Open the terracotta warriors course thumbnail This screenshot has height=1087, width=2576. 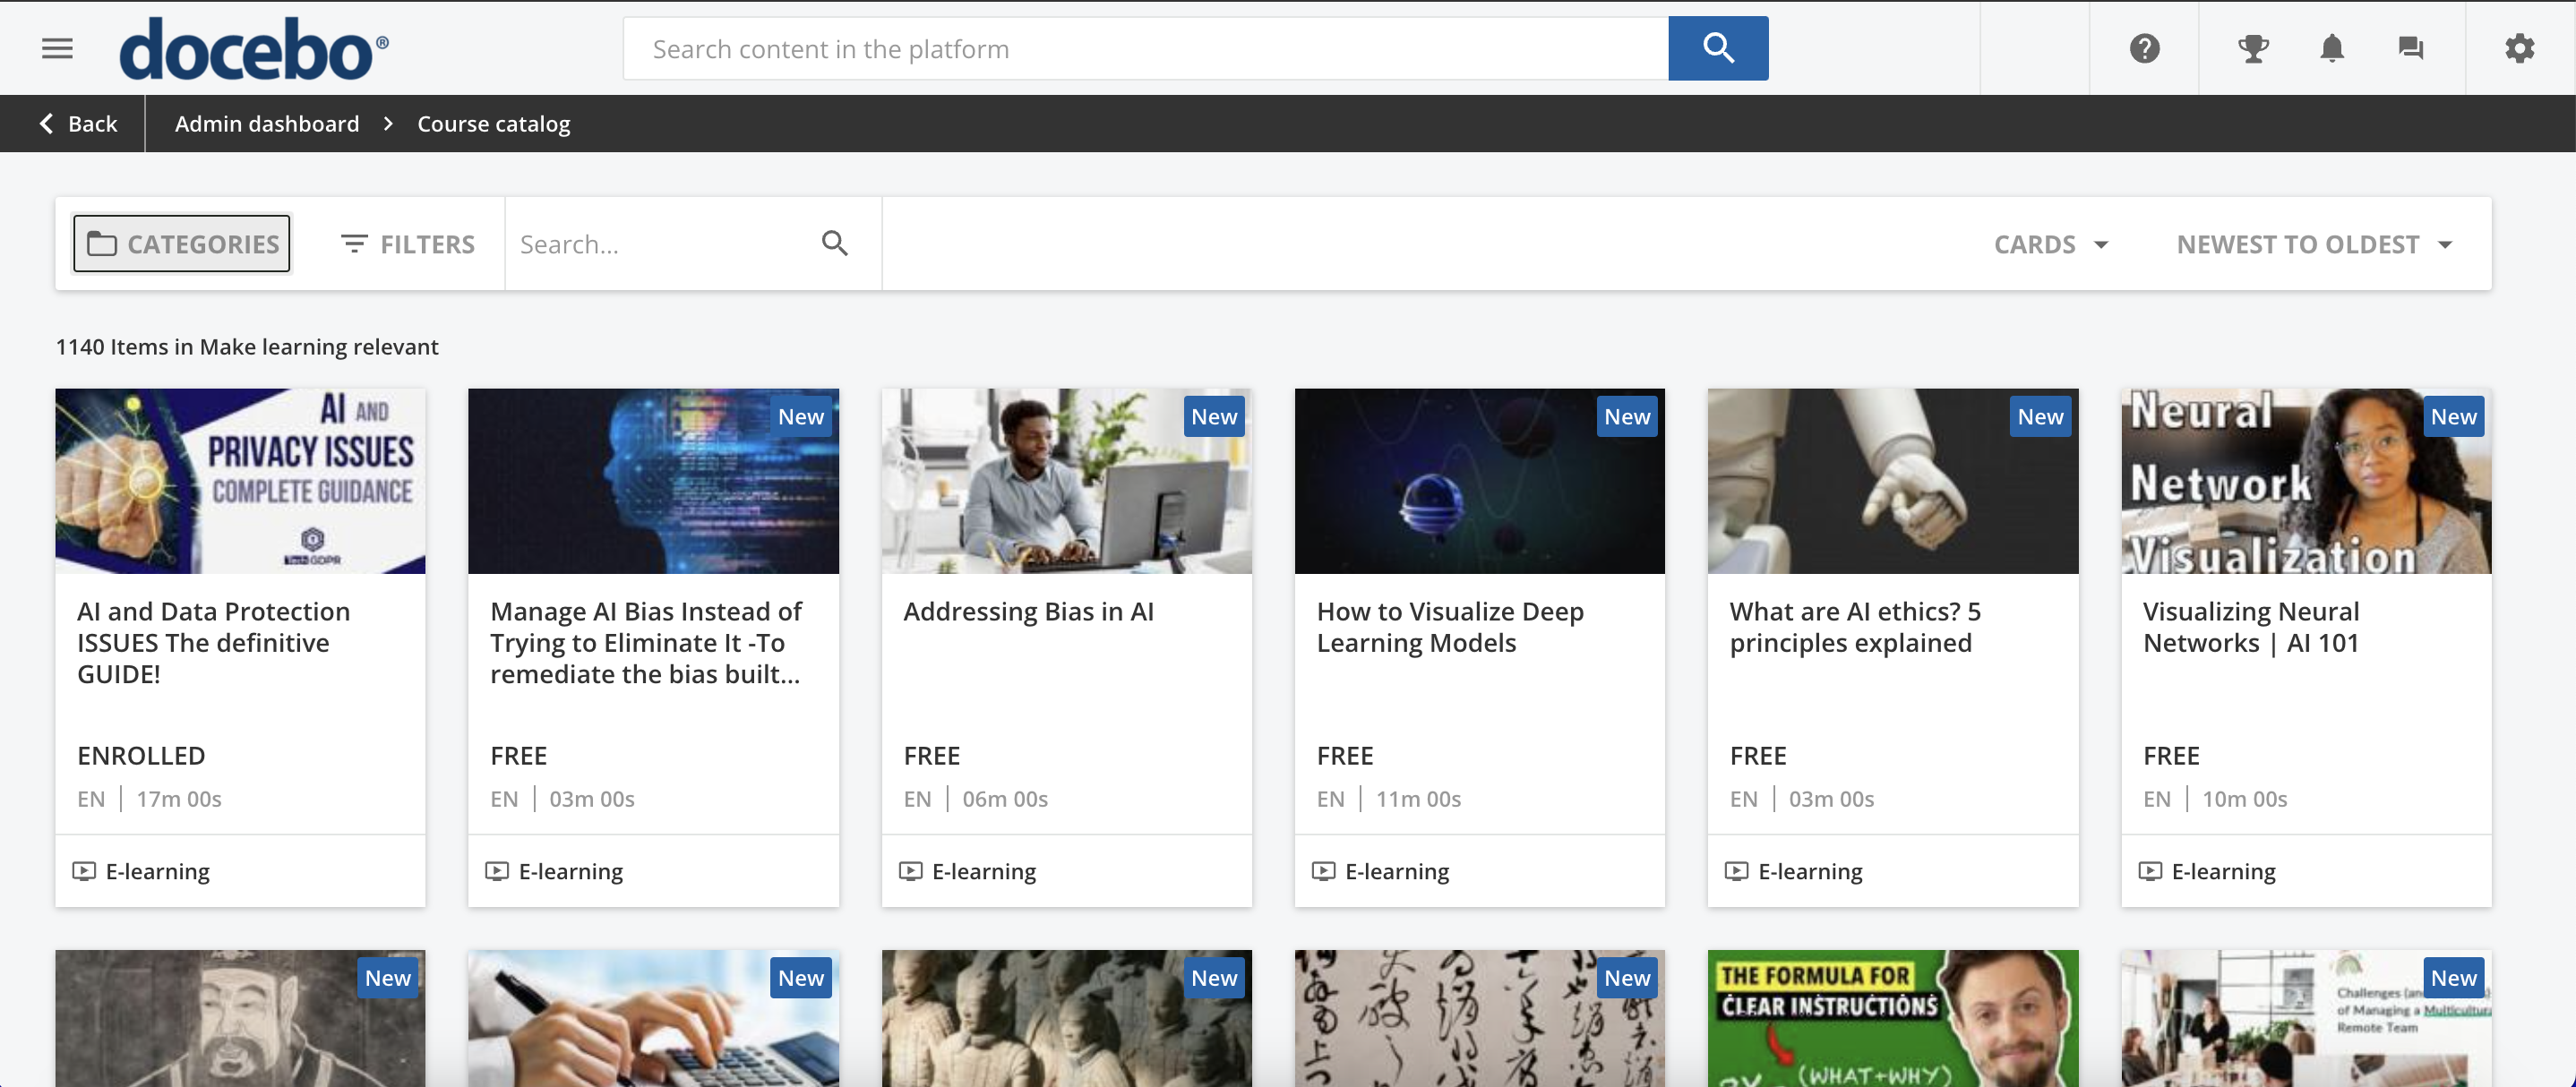(x=1066, y=1018)
